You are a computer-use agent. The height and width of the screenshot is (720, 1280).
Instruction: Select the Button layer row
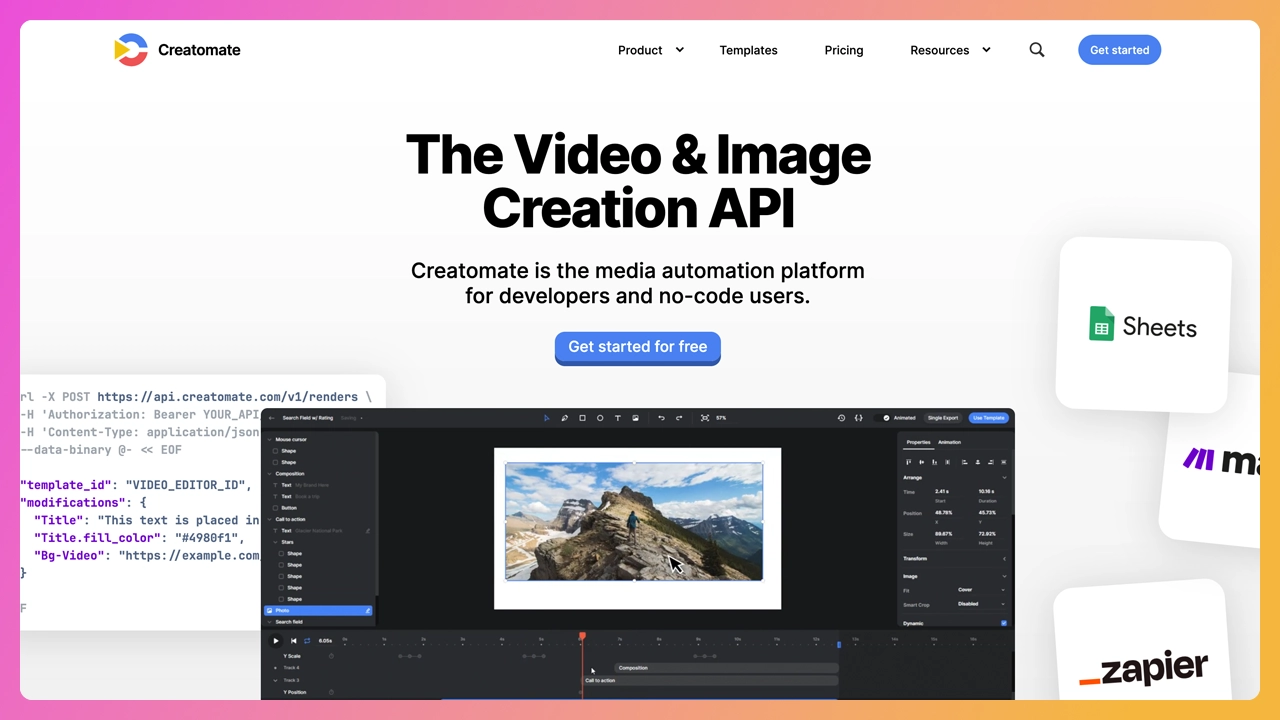[318, 508]
